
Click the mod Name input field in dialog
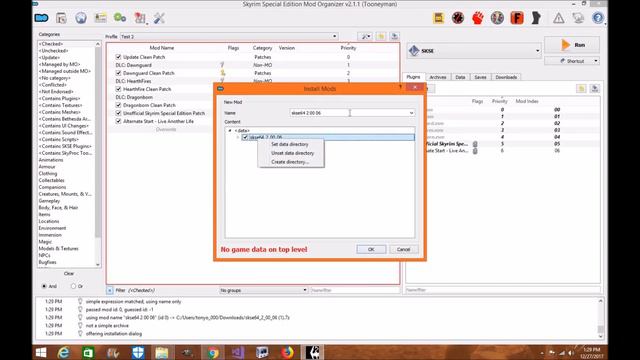click(349, 113)
